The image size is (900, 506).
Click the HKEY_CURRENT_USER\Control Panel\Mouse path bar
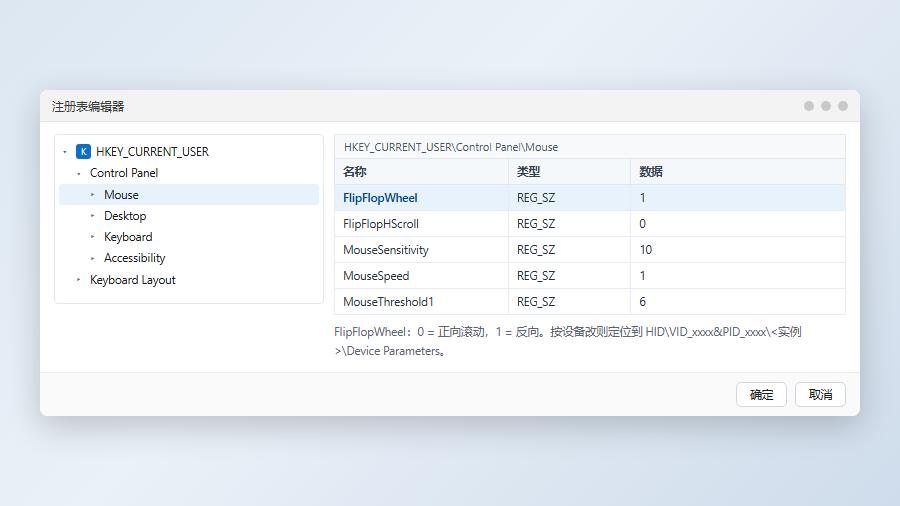click(589, 147)
